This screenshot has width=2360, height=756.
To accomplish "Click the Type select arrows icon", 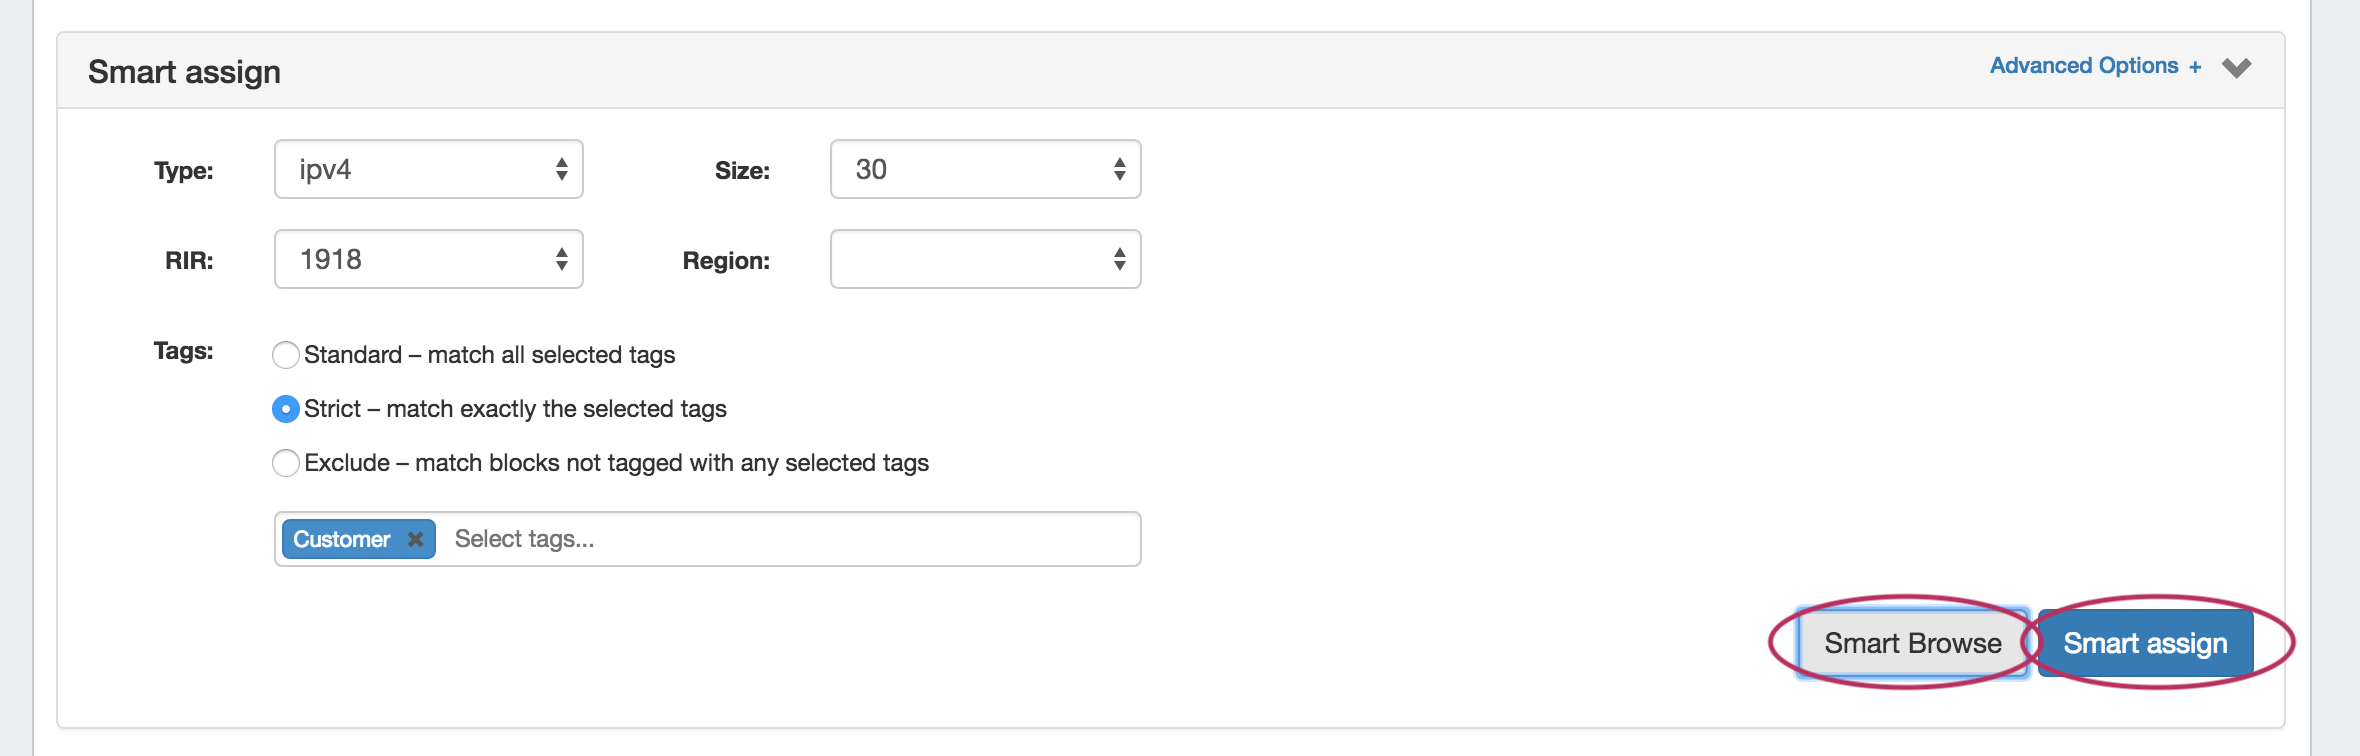I will tap(561, 170).
